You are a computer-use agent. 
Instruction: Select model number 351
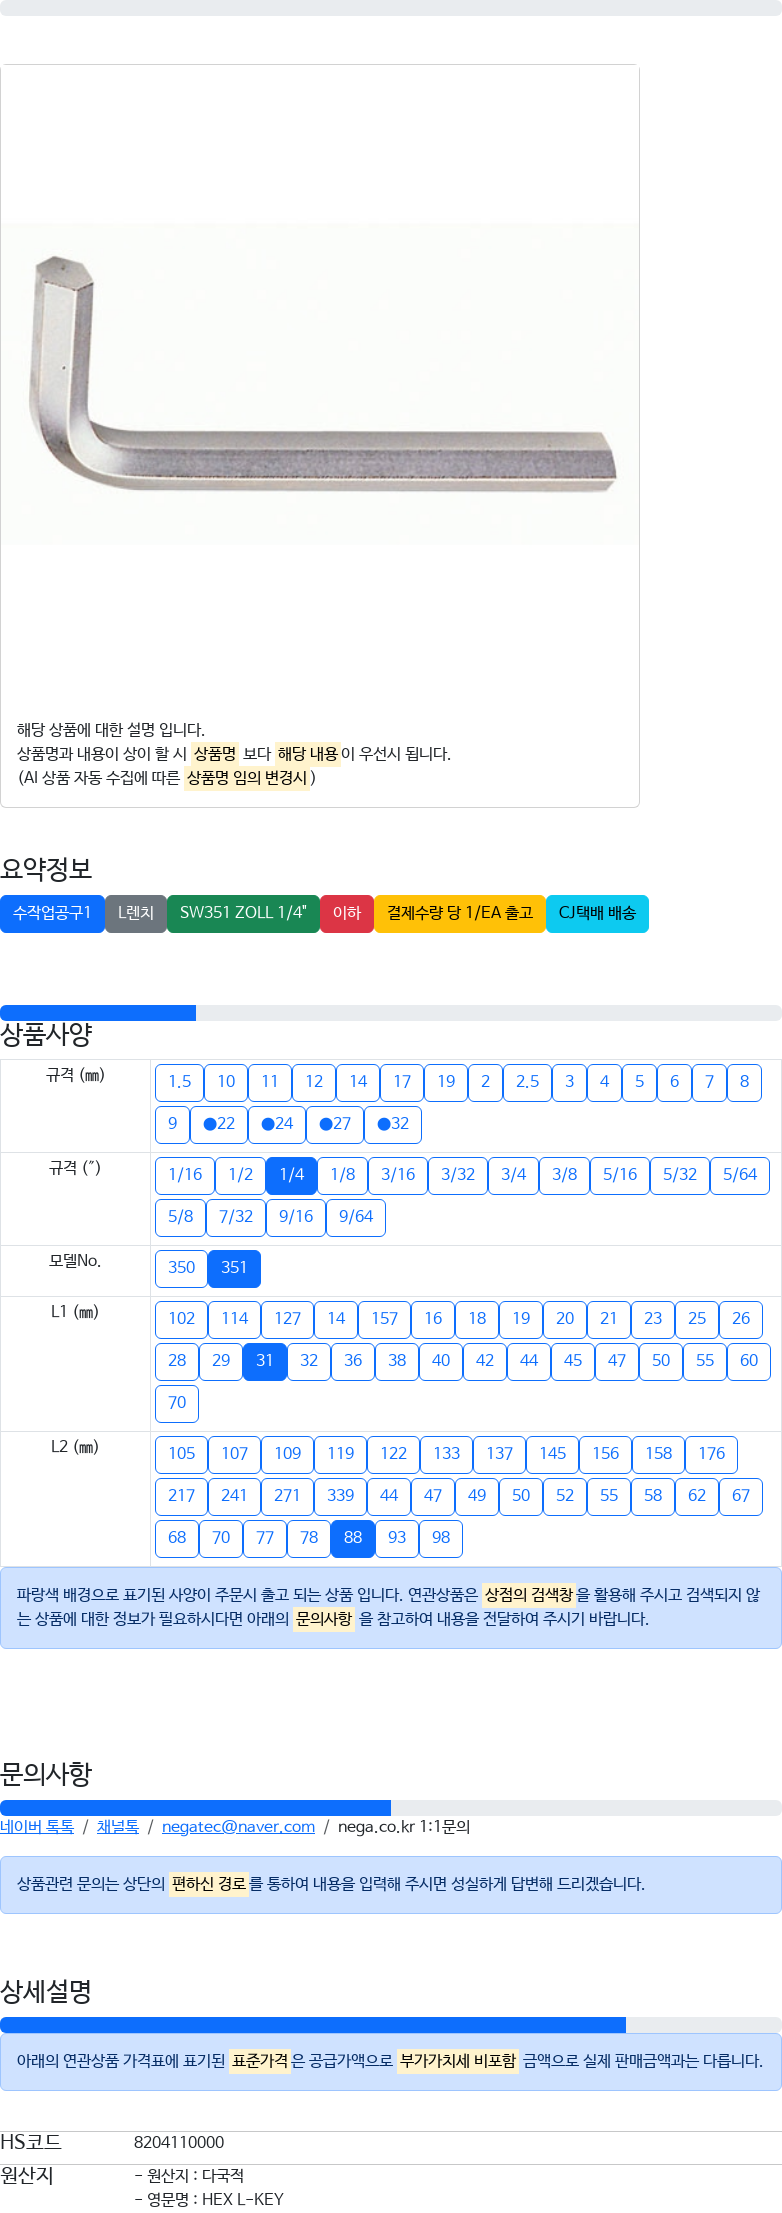234,1268
